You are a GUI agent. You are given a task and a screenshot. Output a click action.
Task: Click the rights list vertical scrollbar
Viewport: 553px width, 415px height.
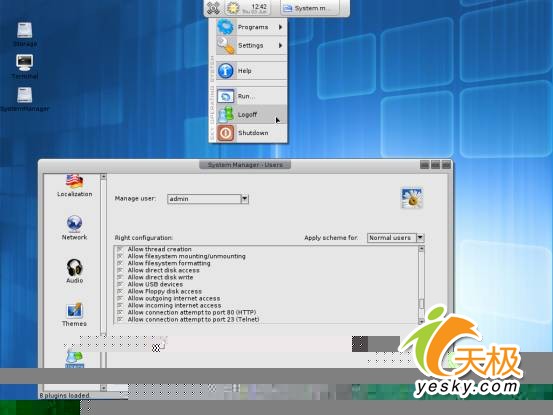tap(421, 285)
